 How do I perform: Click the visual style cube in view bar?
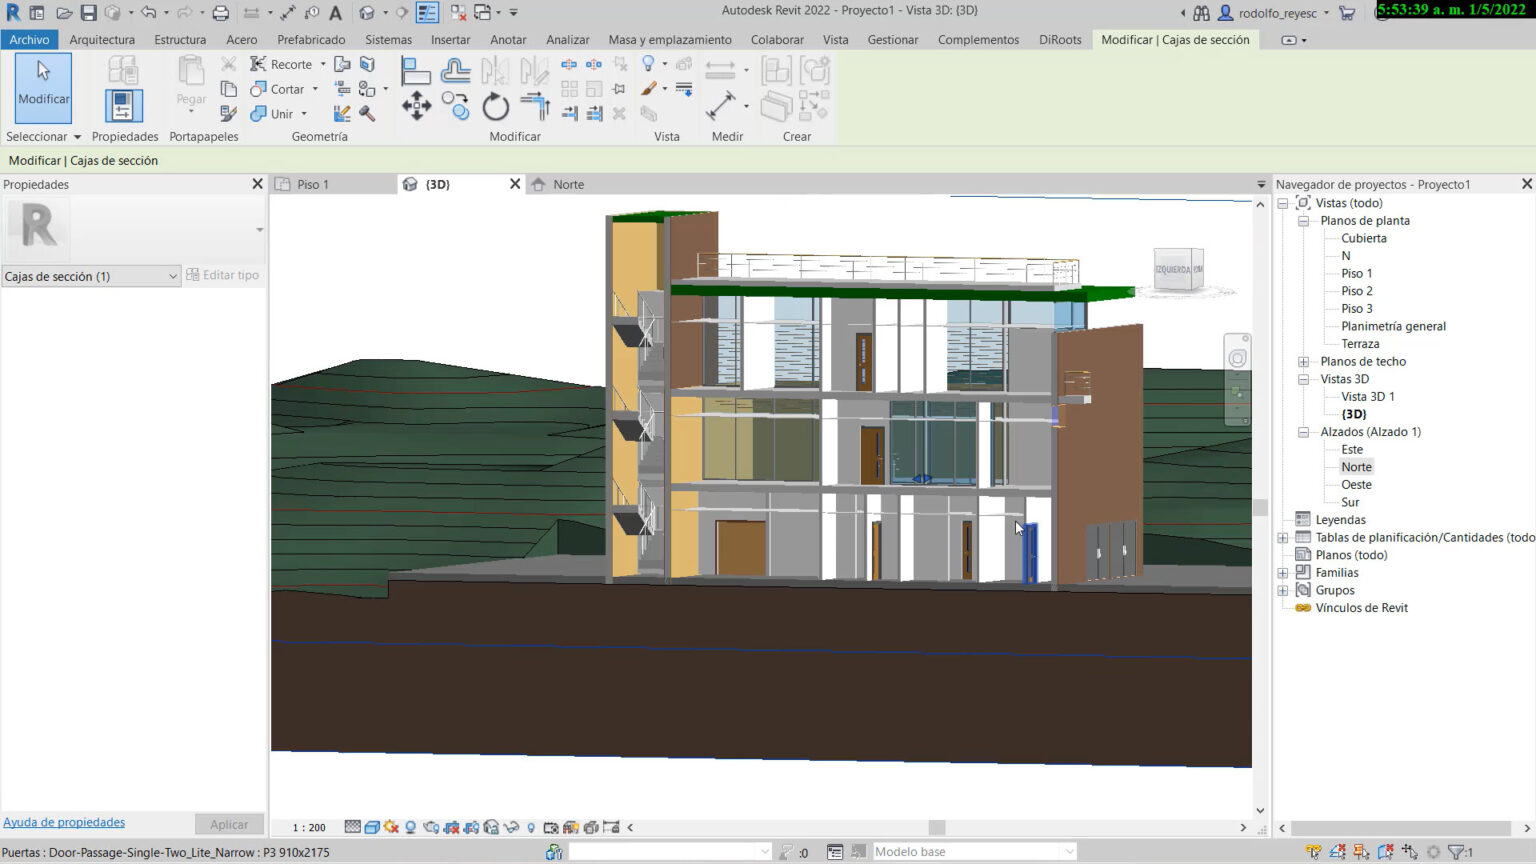tap(372, 827)
